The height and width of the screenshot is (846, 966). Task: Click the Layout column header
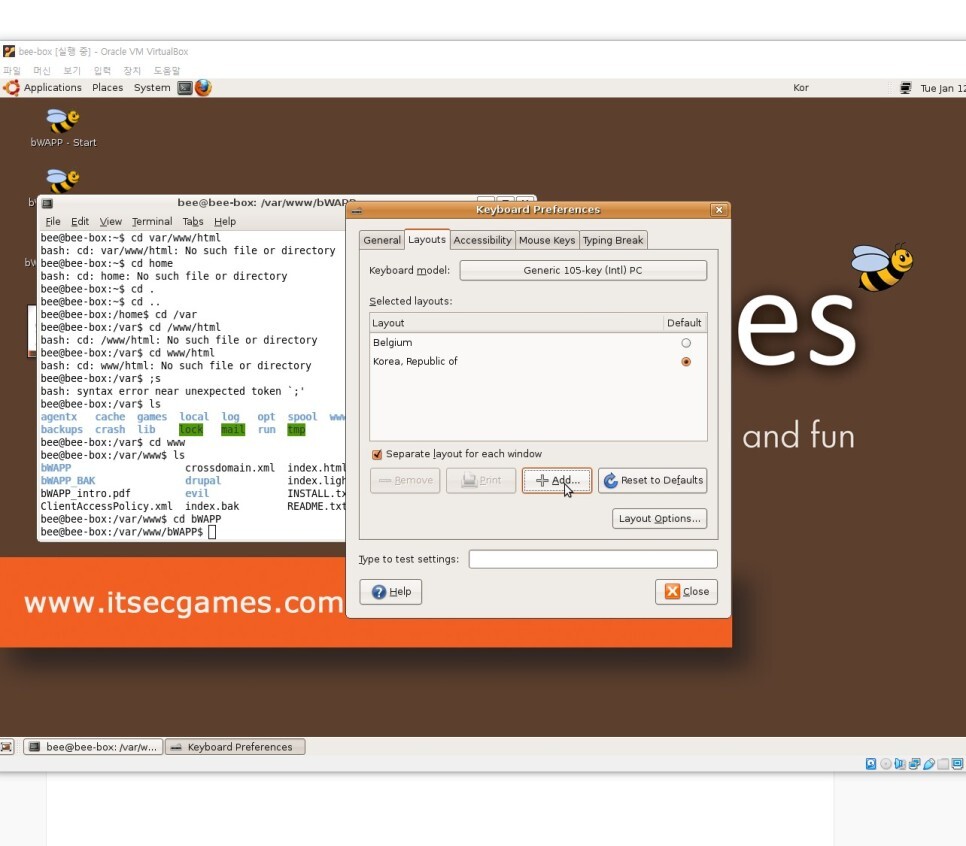click(516, 323)
